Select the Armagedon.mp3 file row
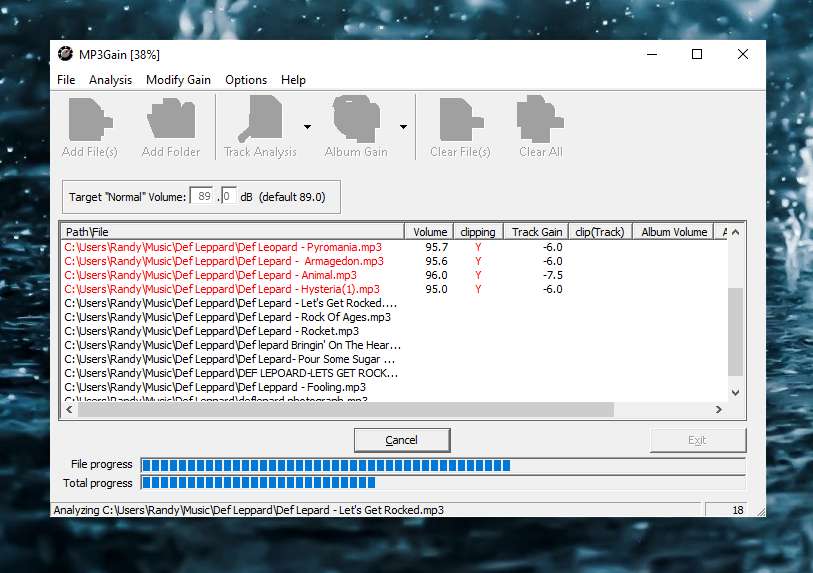The image size is (813, 573). (x=395, y=261)
